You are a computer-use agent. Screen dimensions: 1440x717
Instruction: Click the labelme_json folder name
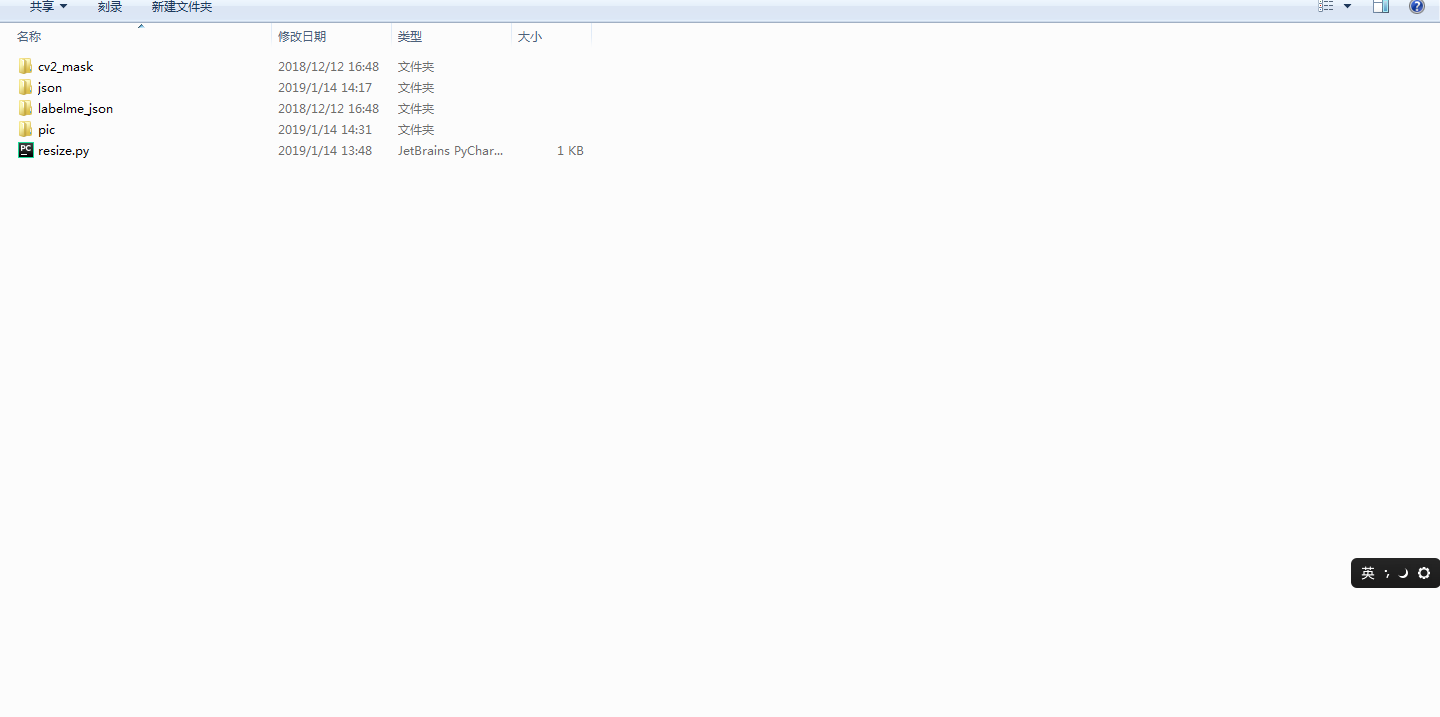click(76, 109)
